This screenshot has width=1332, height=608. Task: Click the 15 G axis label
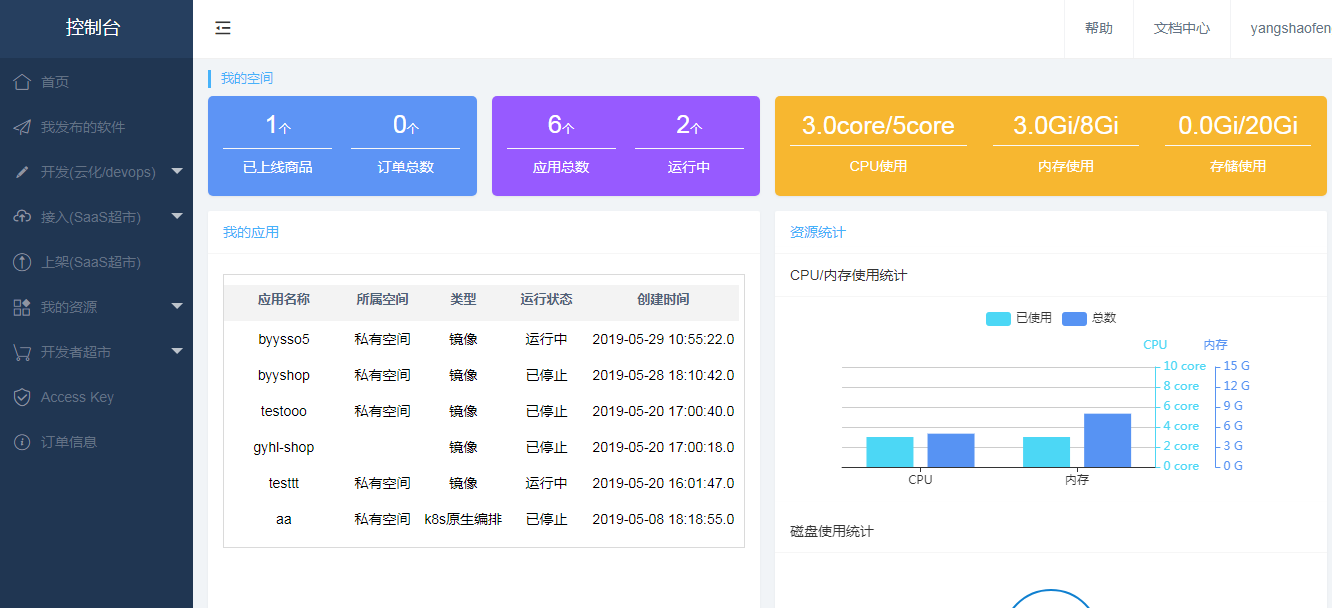click(x=1237, y=366)
